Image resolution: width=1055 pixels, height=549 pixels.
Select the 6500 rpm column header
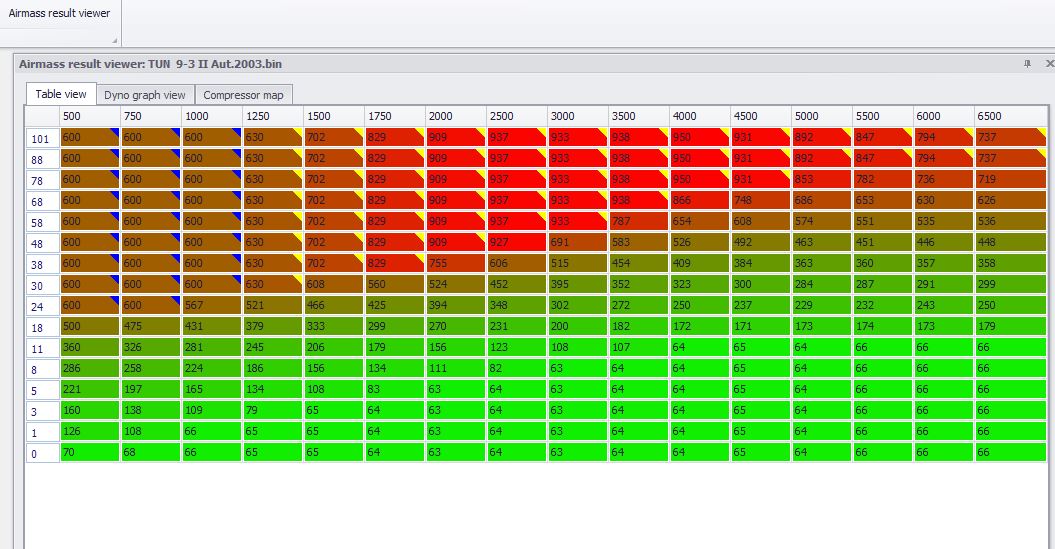pyautogui.click(x=1011, y=116)
